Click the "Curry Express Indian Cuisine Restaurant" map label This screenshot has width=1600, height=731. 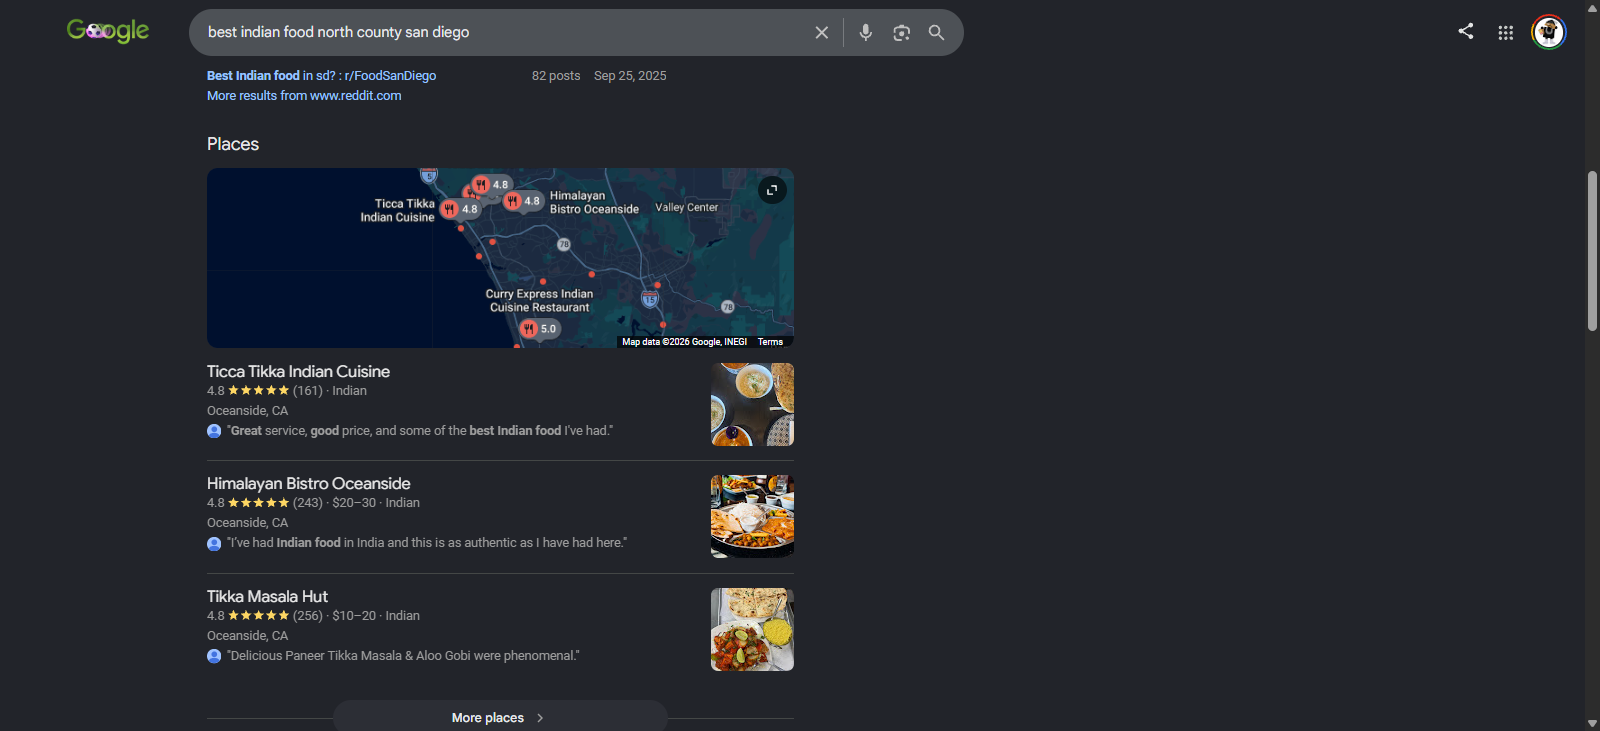click(539, 301)
